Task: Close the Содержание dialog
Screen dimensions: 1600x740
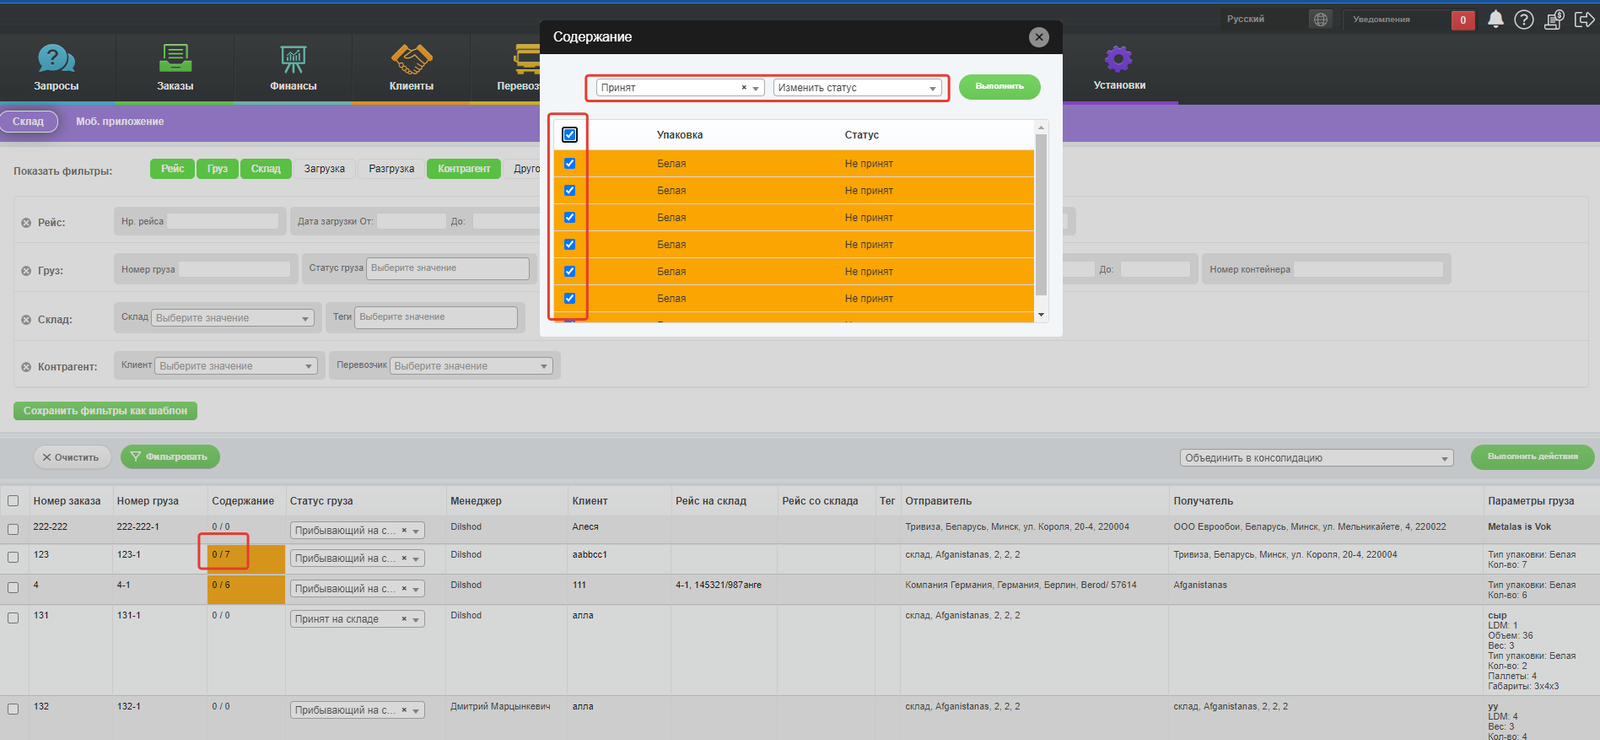Action: point(1039,37)
